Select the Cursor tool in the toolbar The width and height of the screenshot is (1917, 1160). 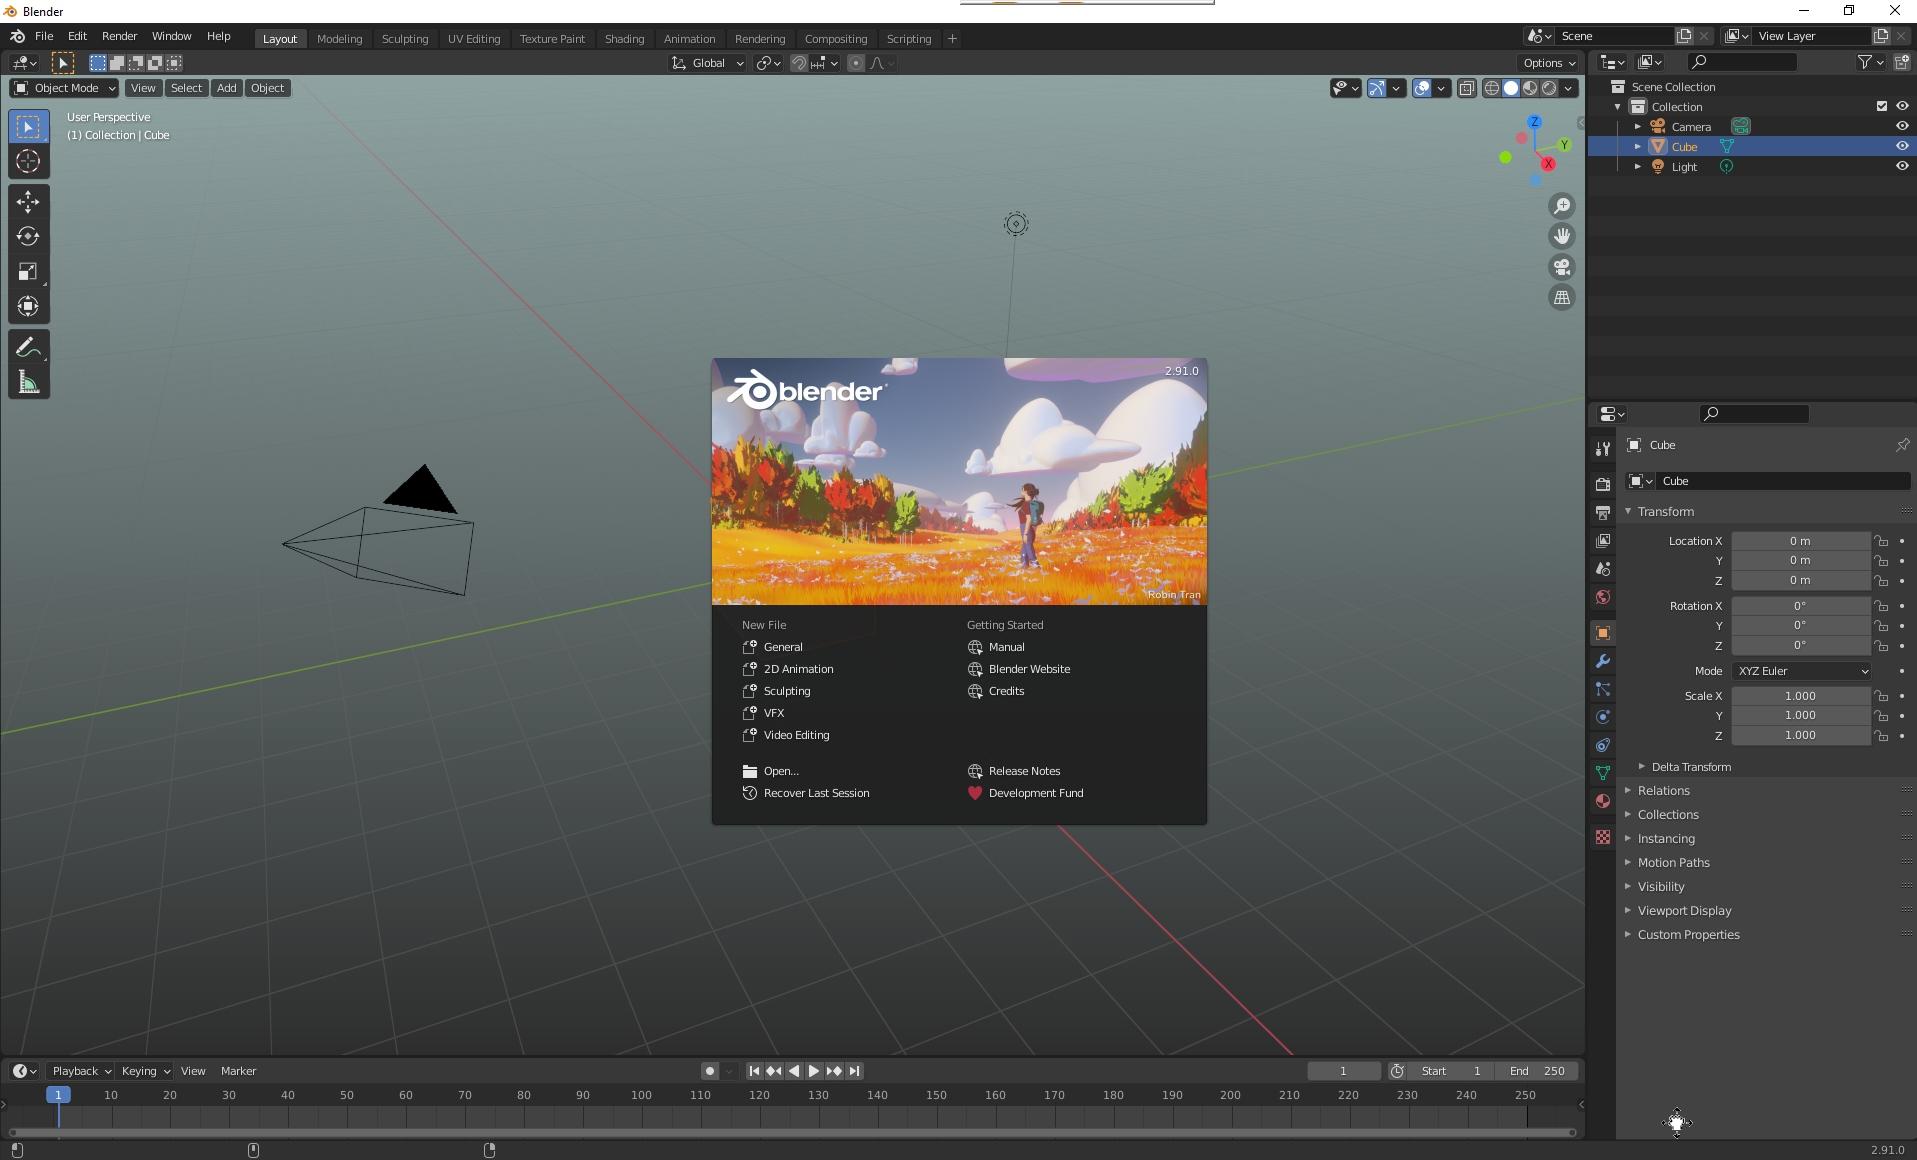coord(28,162)
